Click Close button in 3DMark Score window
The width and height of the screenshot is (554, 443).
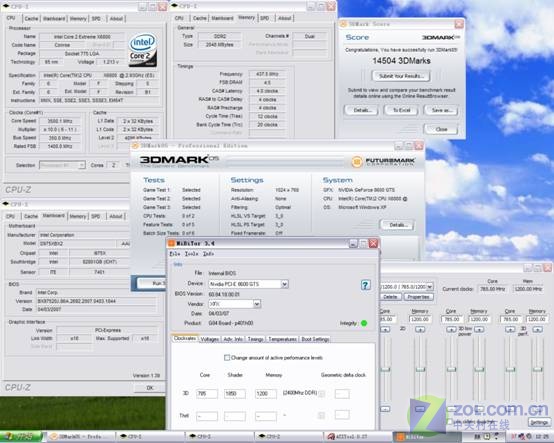pyautogui.click(x=441, y=129)
